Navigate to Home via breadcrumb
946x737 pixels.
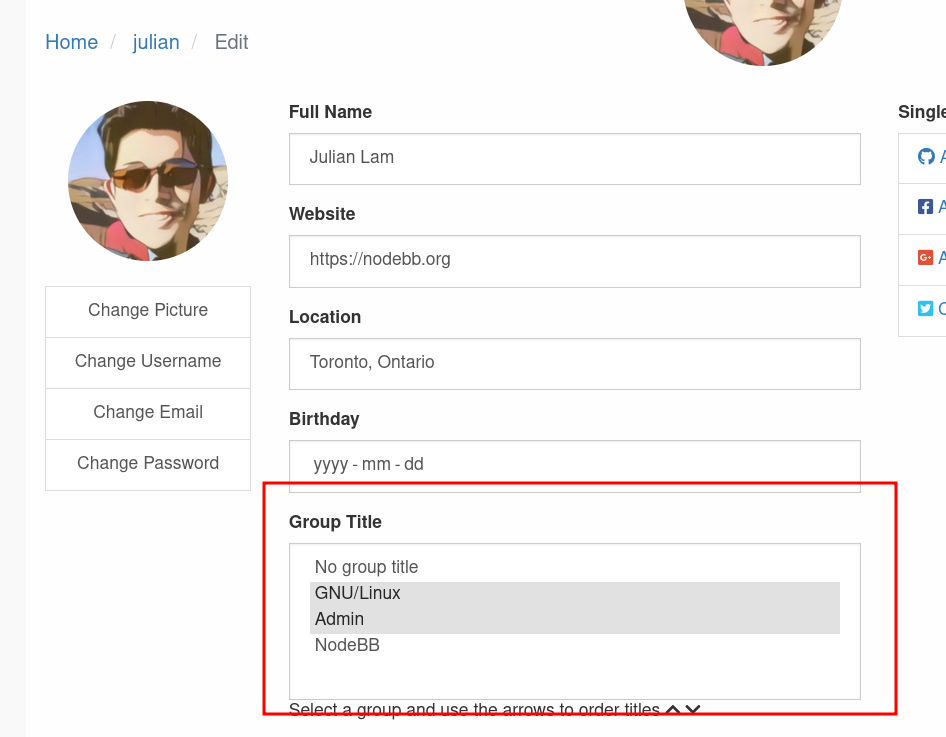[71, 42]
